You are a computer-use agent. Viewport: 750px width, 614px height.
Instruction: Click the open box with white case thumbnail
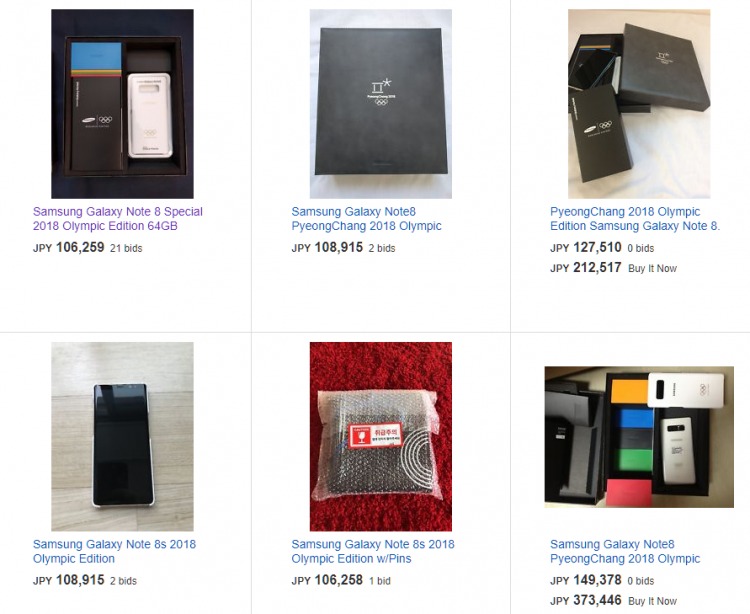tap(122, 104)
